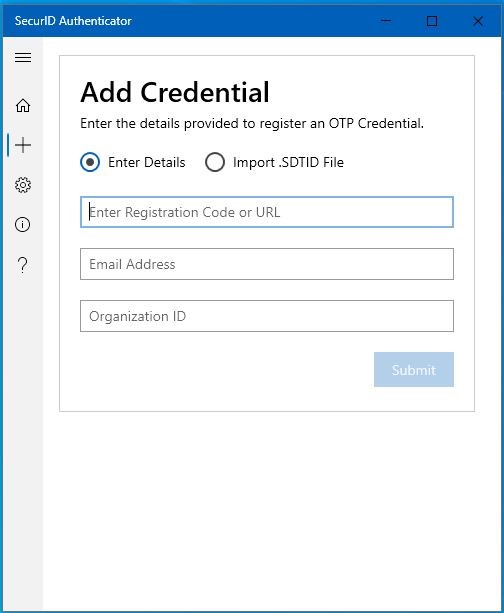Click into the Organization ID field
This screenshot has width=504, height=613.
[x=267, y=316]
